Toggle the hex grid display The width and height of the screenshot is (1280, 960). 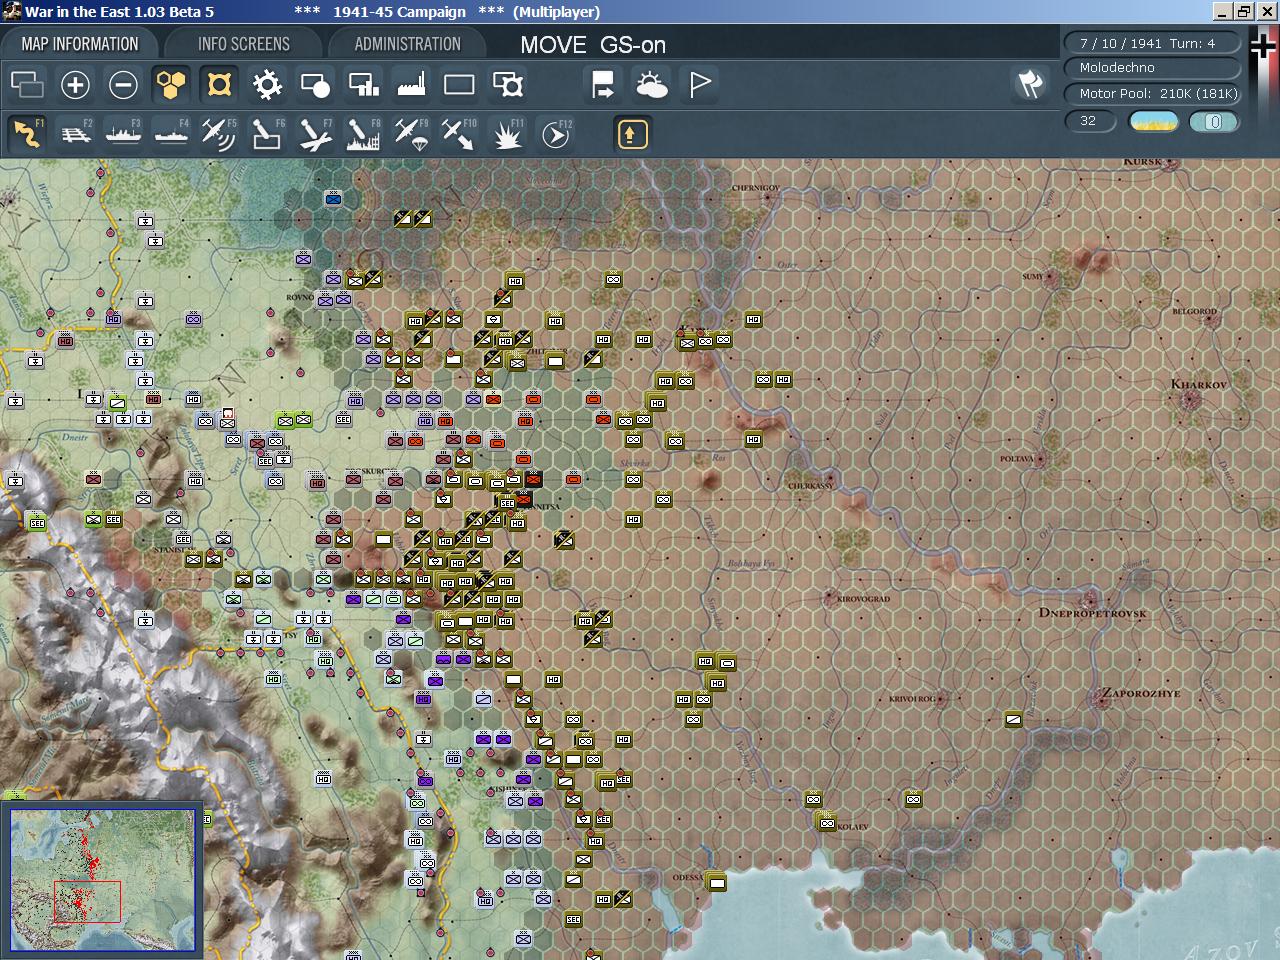coord(171,85)
